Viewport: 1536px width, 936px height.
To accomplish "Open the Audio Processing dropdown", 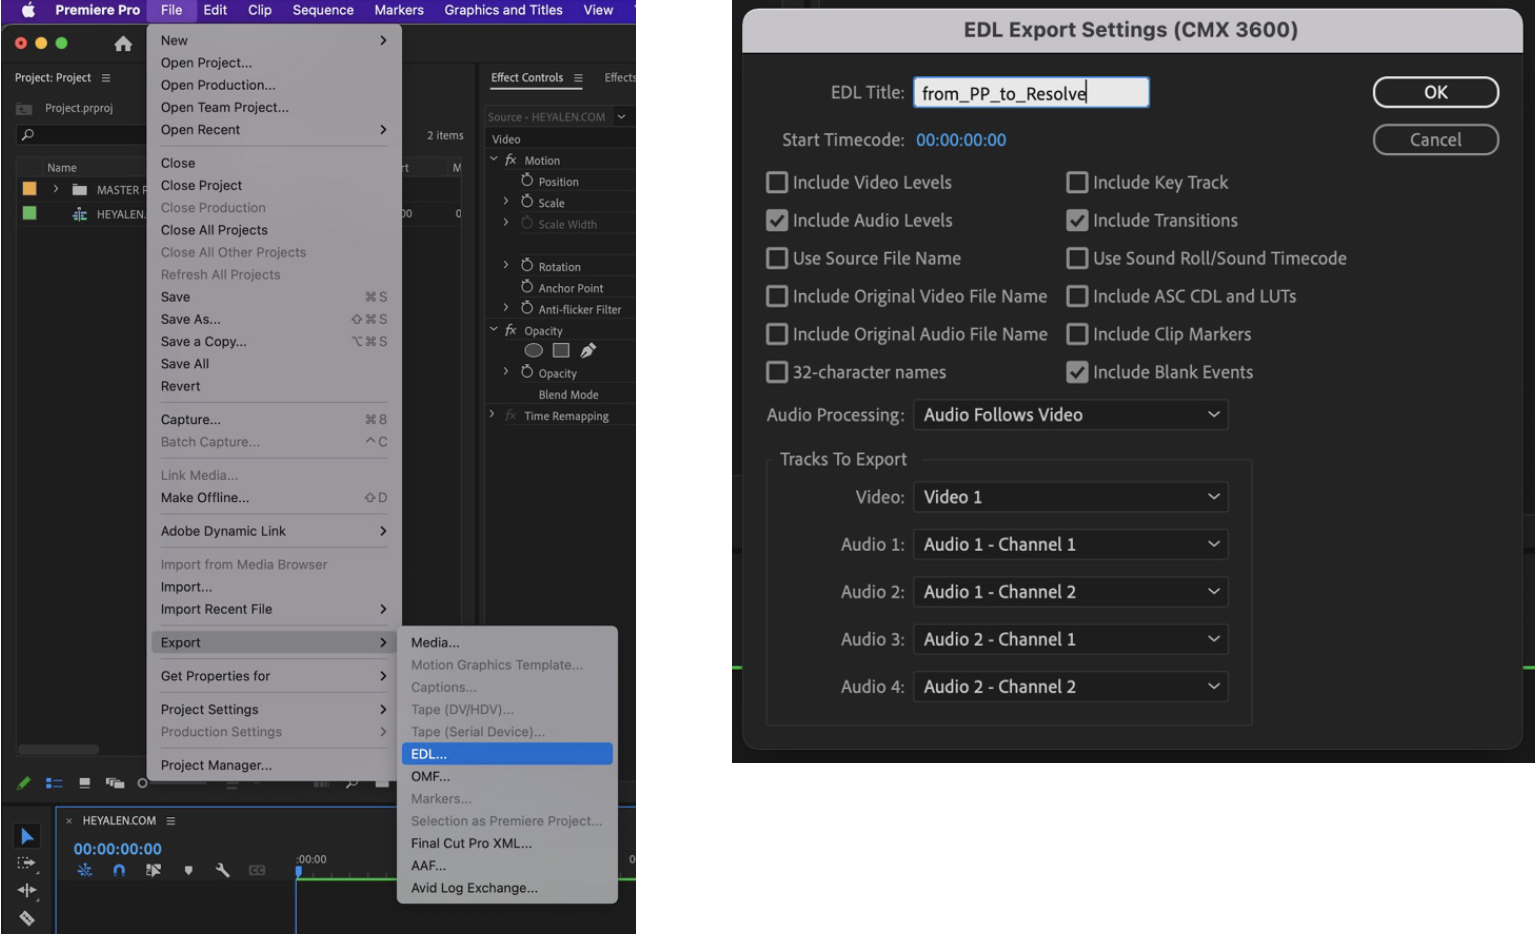I will tap(1070, 415).
